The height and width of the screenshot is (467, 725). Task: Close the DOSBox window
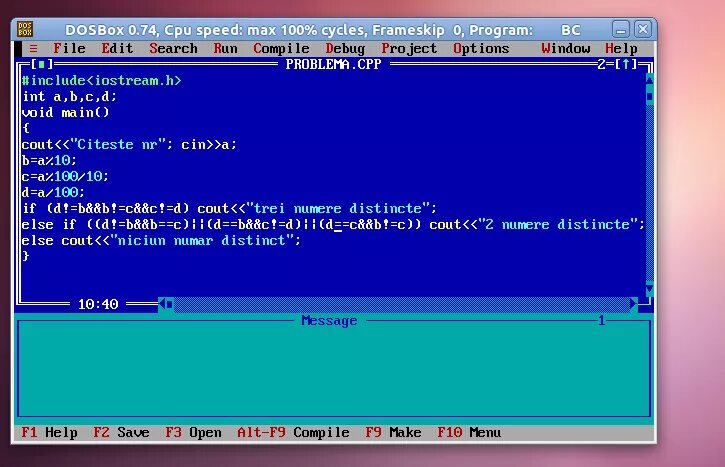point(643,30)
